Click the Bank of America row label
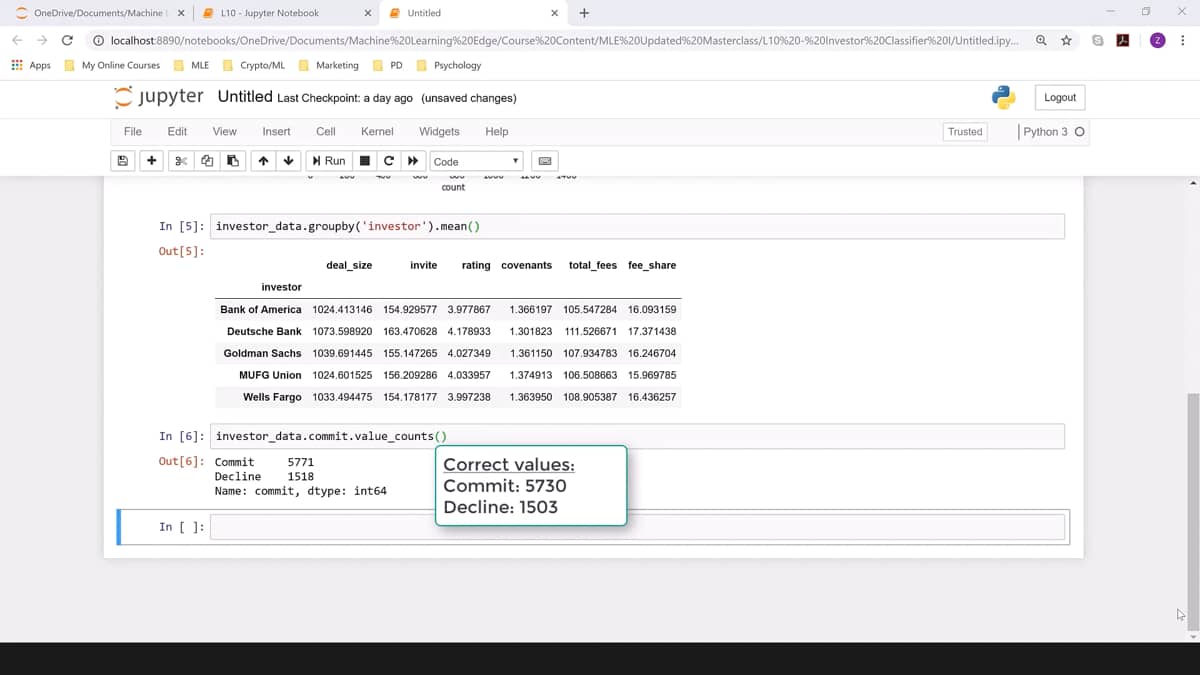This screenshot has width=1200, height=675. click(x=260, y=309)
